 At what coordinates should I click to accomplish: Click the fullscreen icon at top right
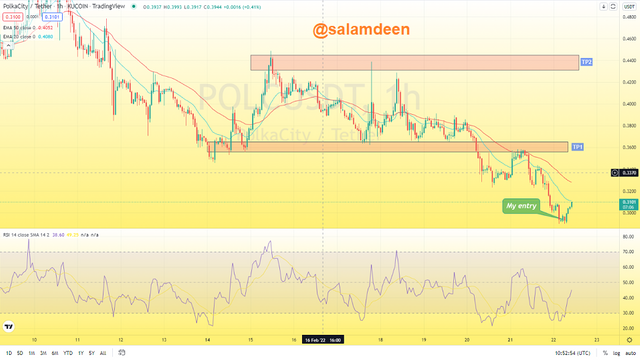[613, 7]
